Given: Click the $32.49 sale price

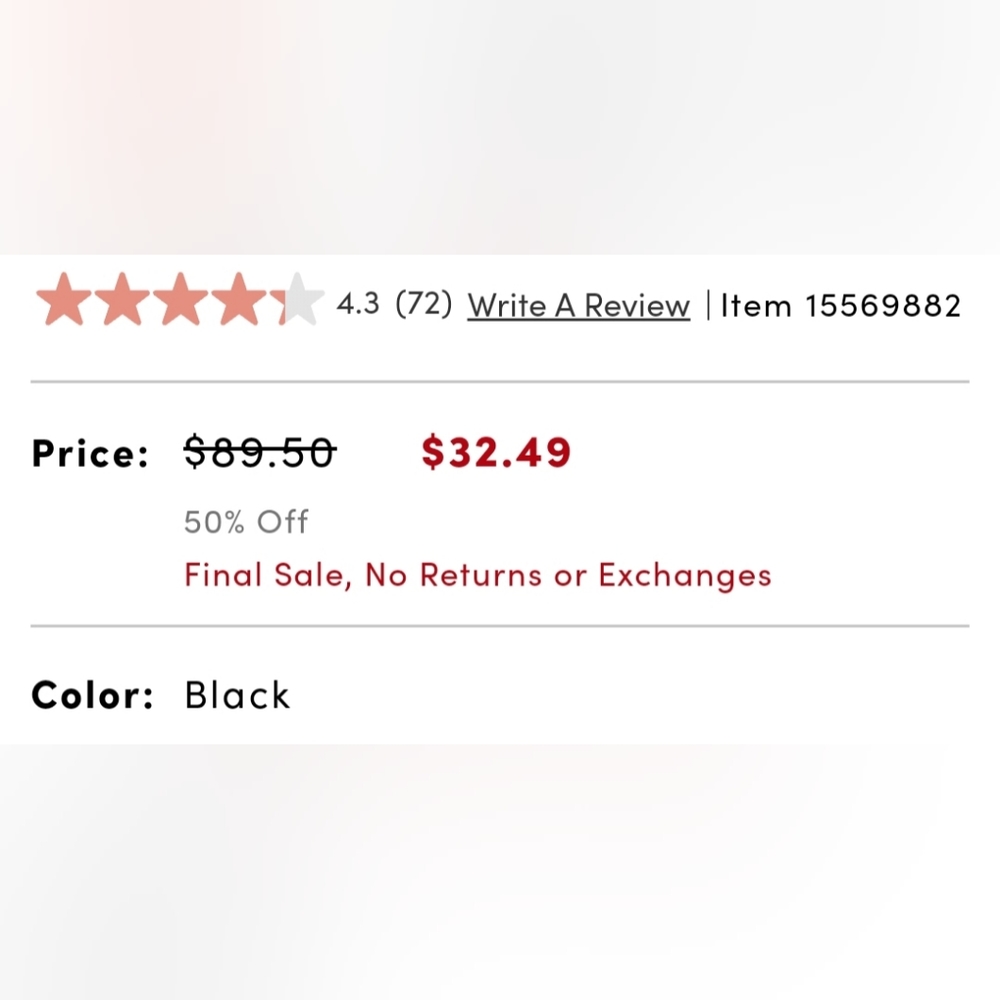Looking at the screenshot, I should click(x=496, y=452).
